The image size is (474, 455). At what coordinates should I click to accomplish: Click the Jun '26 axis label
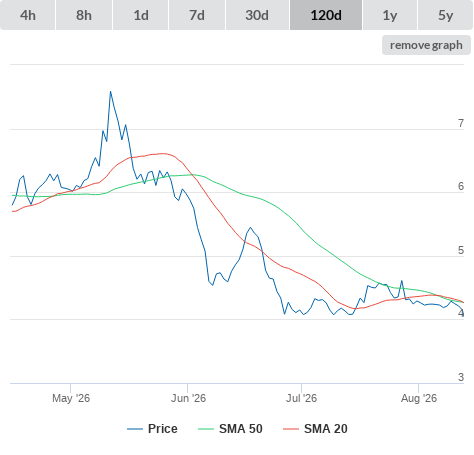(x=188, y=398)
